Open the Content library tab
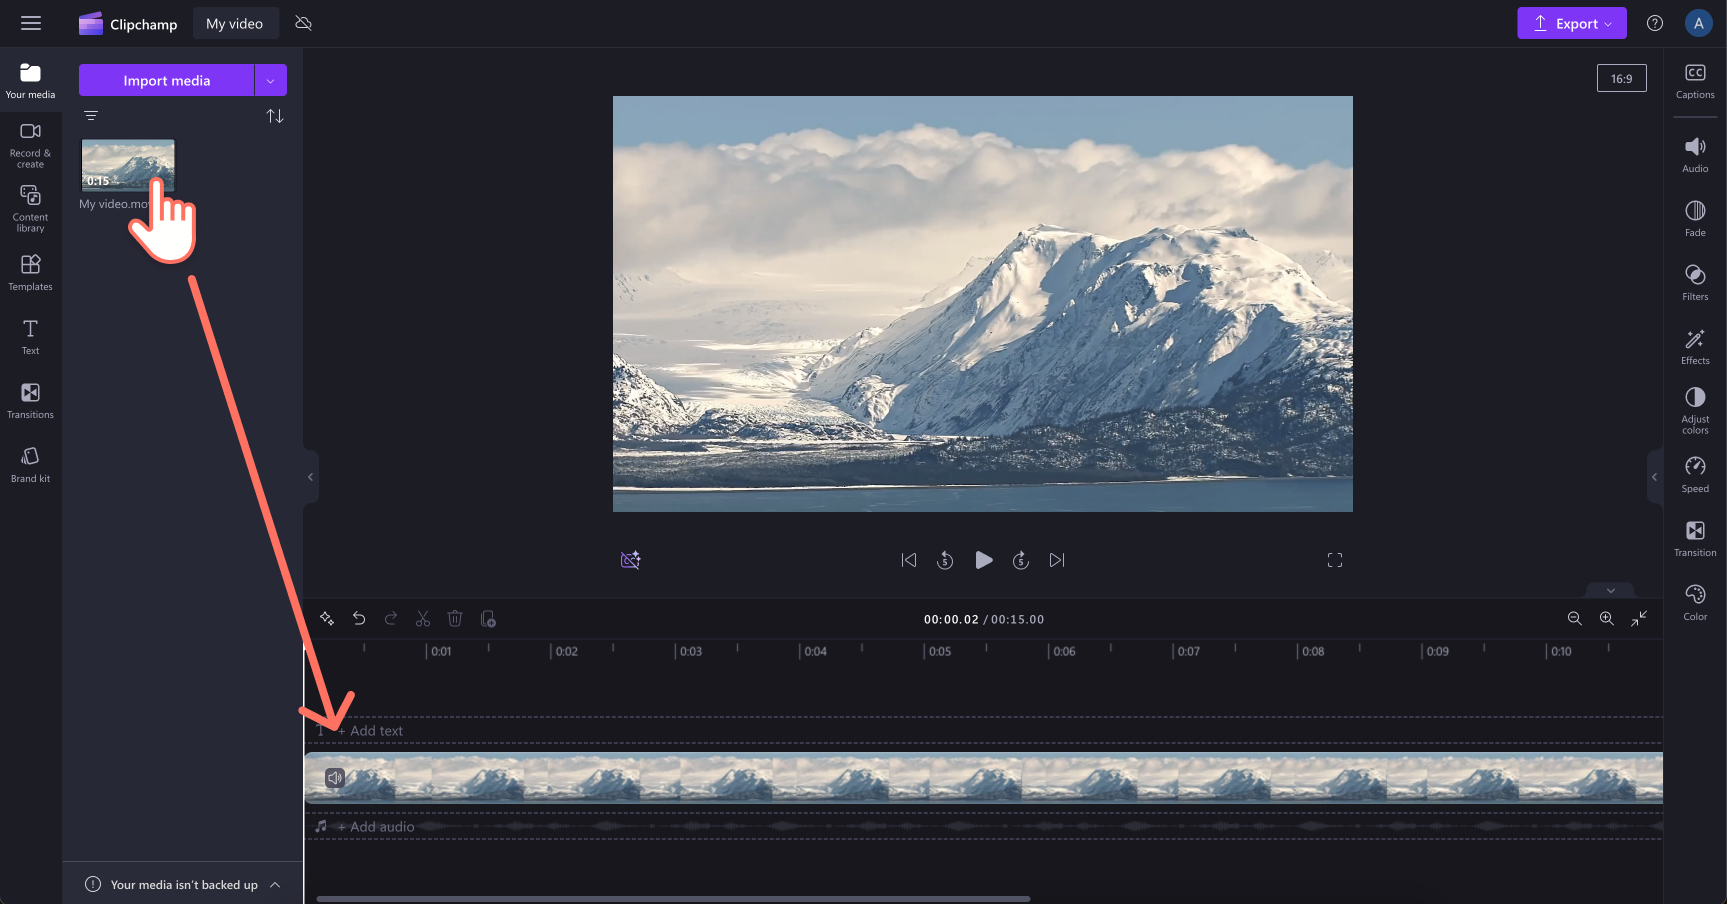Image resolution: width=1727 pixels, height=904 pixels. tap(30, 208)
